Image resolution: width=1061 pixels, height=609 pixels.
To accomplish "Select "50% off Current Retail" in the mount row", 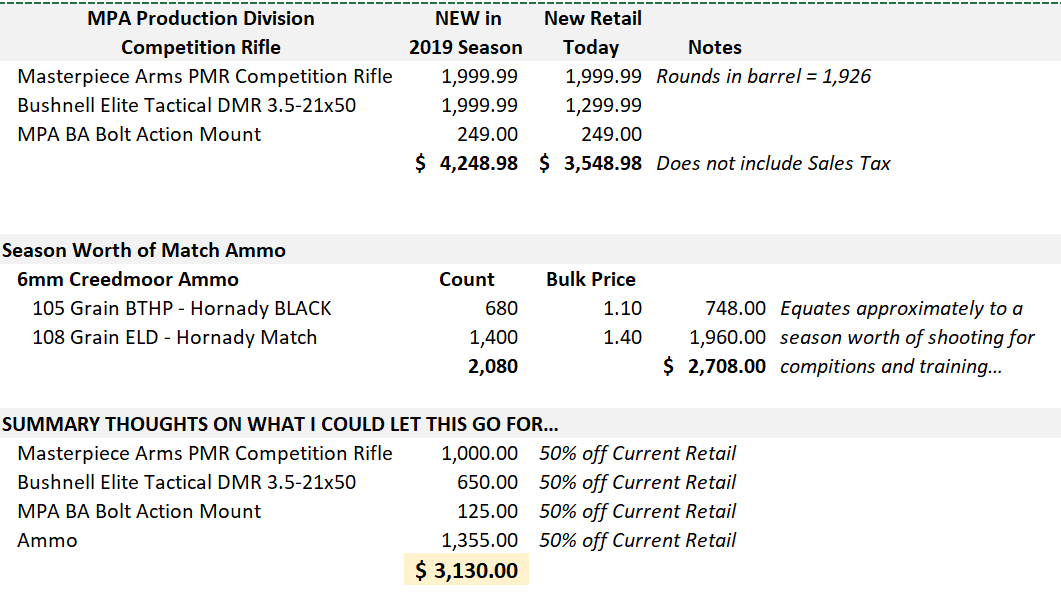I will pyautogui.click(x=637, y=512).
